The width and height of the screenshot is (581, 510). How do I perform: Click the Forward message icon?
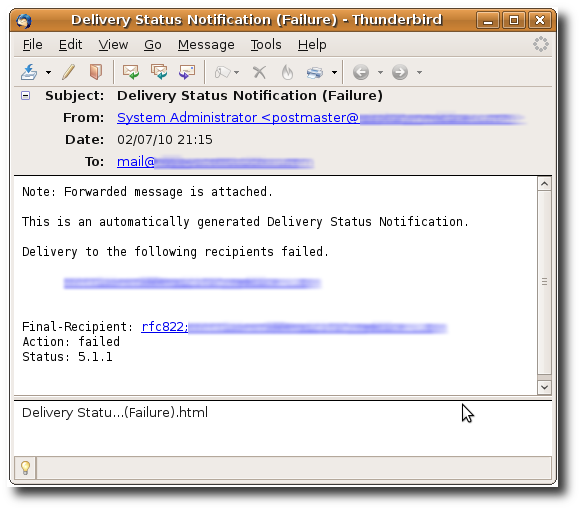tap(187, 72)
